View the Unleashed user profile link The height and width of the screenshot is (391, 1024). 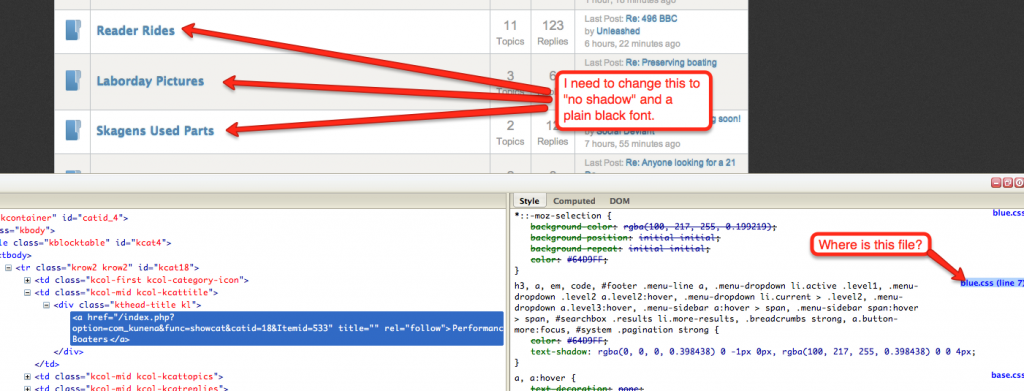[x=618, y=31]
